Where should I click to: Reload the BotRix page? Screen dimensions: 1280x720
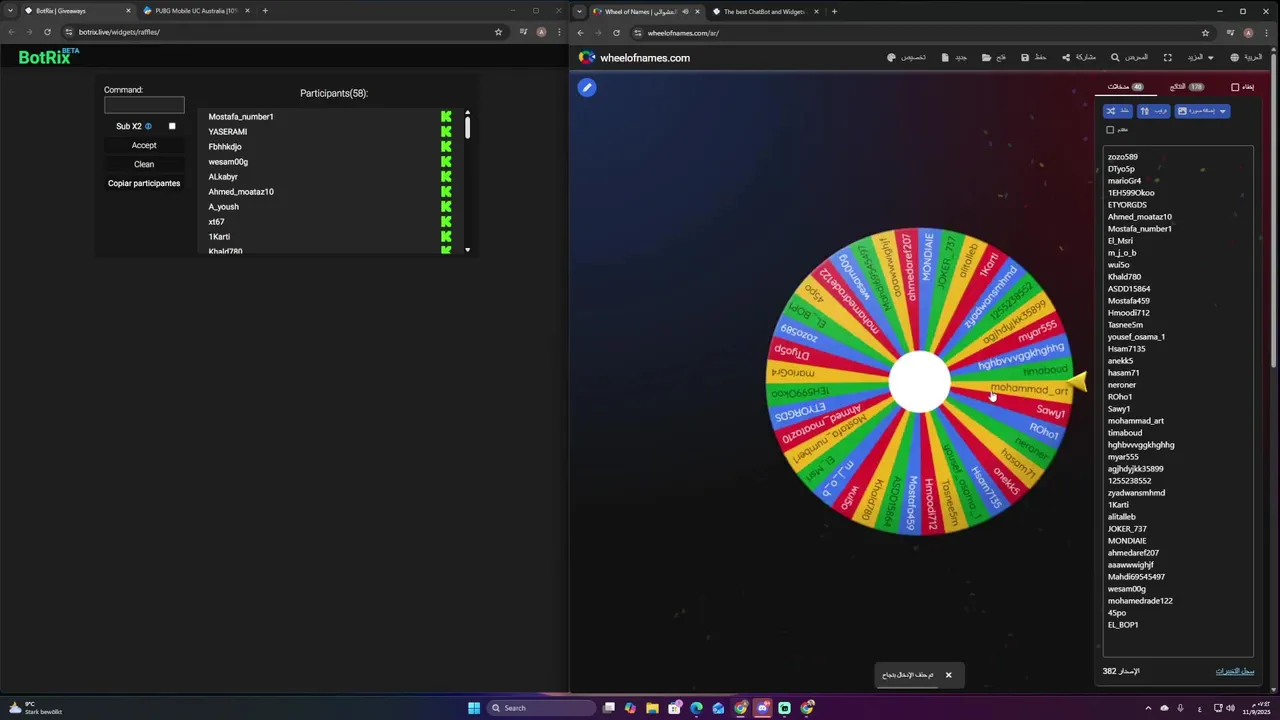click(x=47, y=32)
